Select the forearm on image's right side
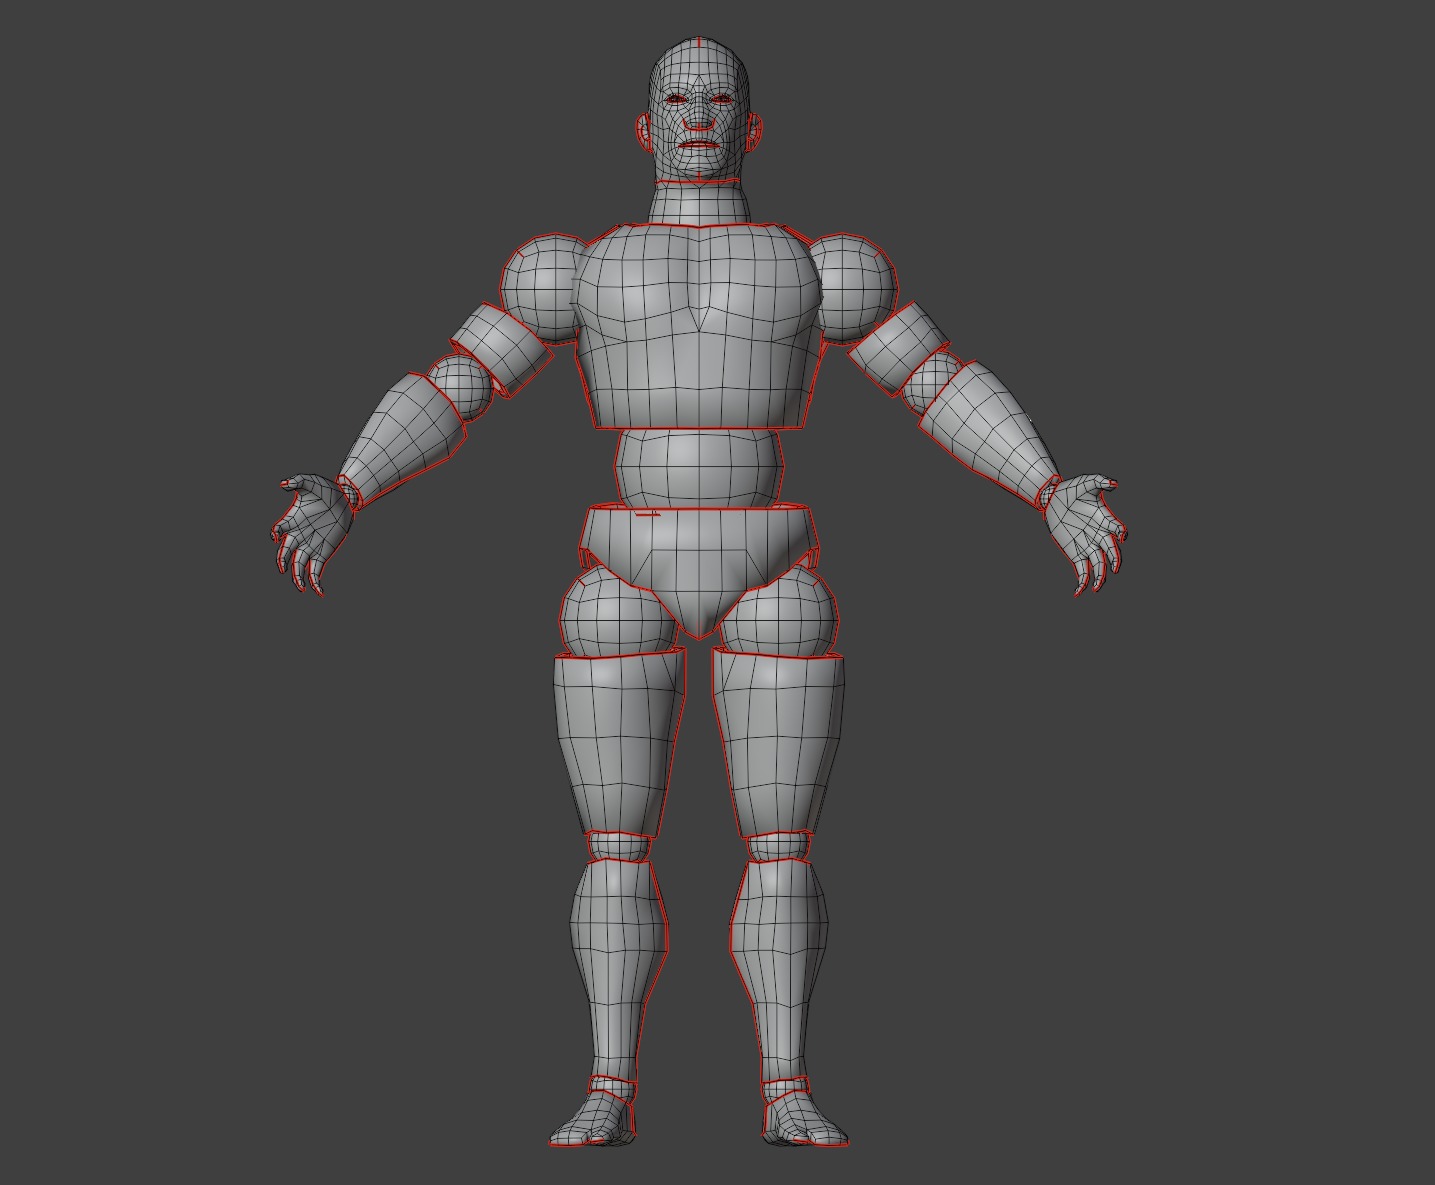Image resolution: width=1435 pixels, height=1185 pixels. coord(990,435)
